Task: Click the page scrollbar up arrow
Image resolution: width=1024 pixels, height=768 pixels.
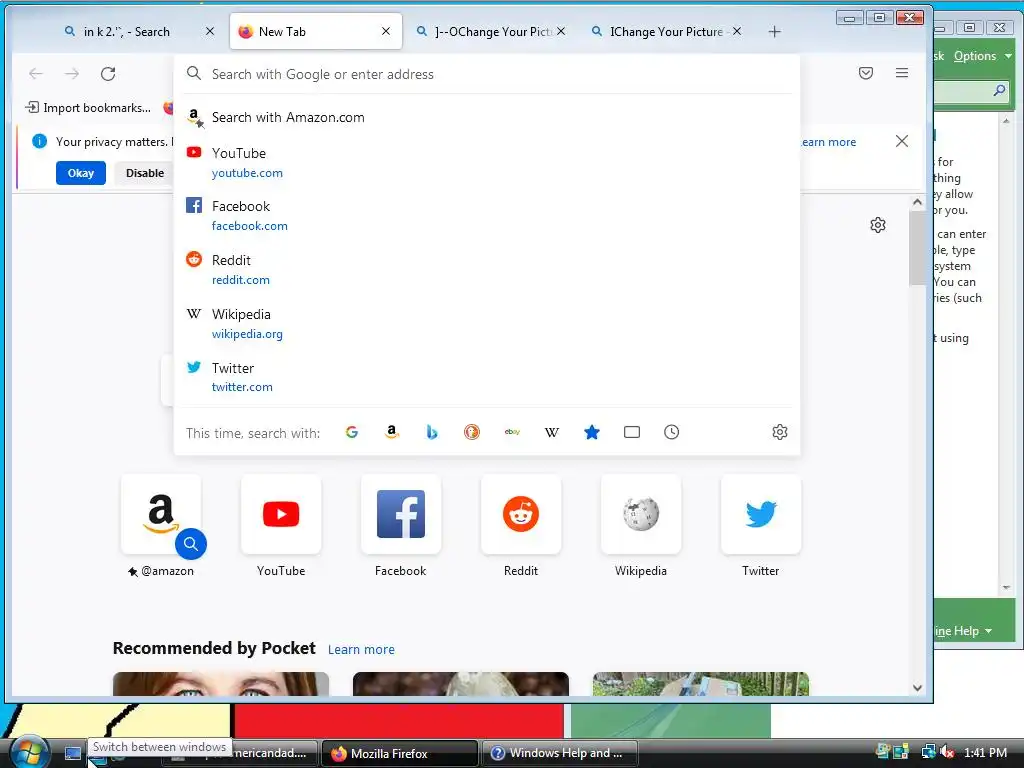Action: coord(917,202)
